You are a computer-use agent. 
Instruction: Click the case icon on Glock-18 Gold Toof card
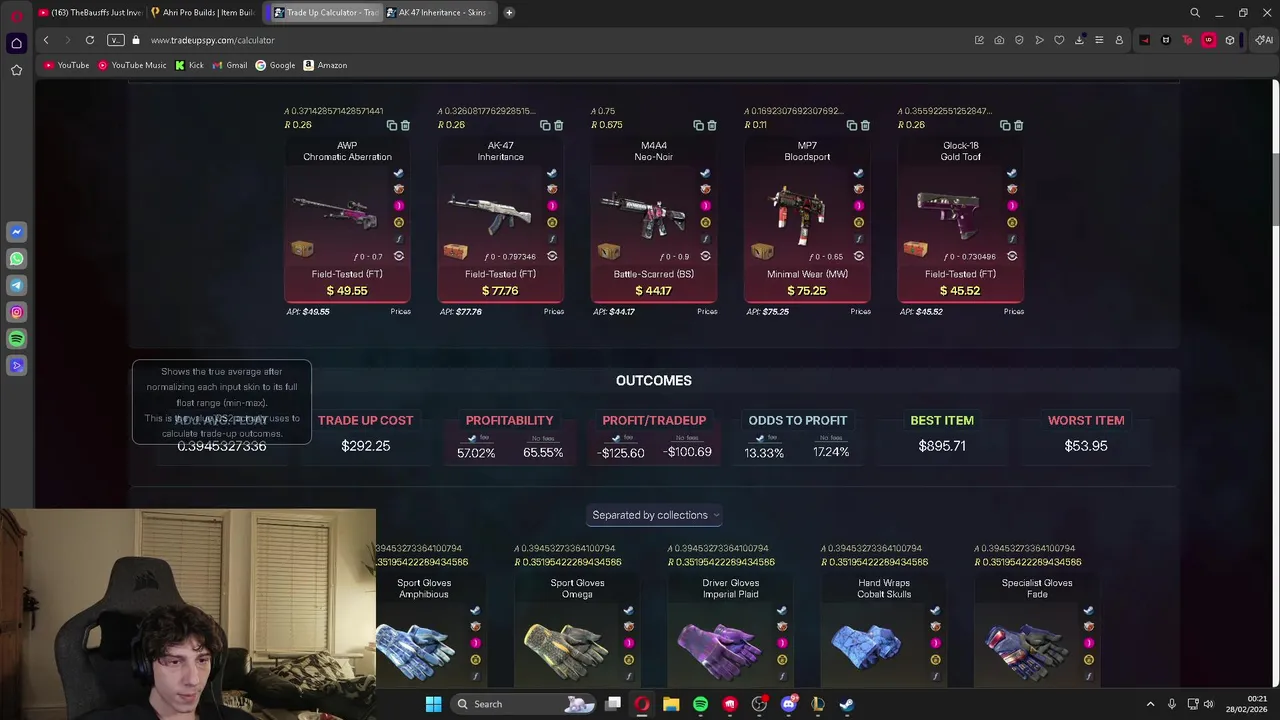point(915,251)
